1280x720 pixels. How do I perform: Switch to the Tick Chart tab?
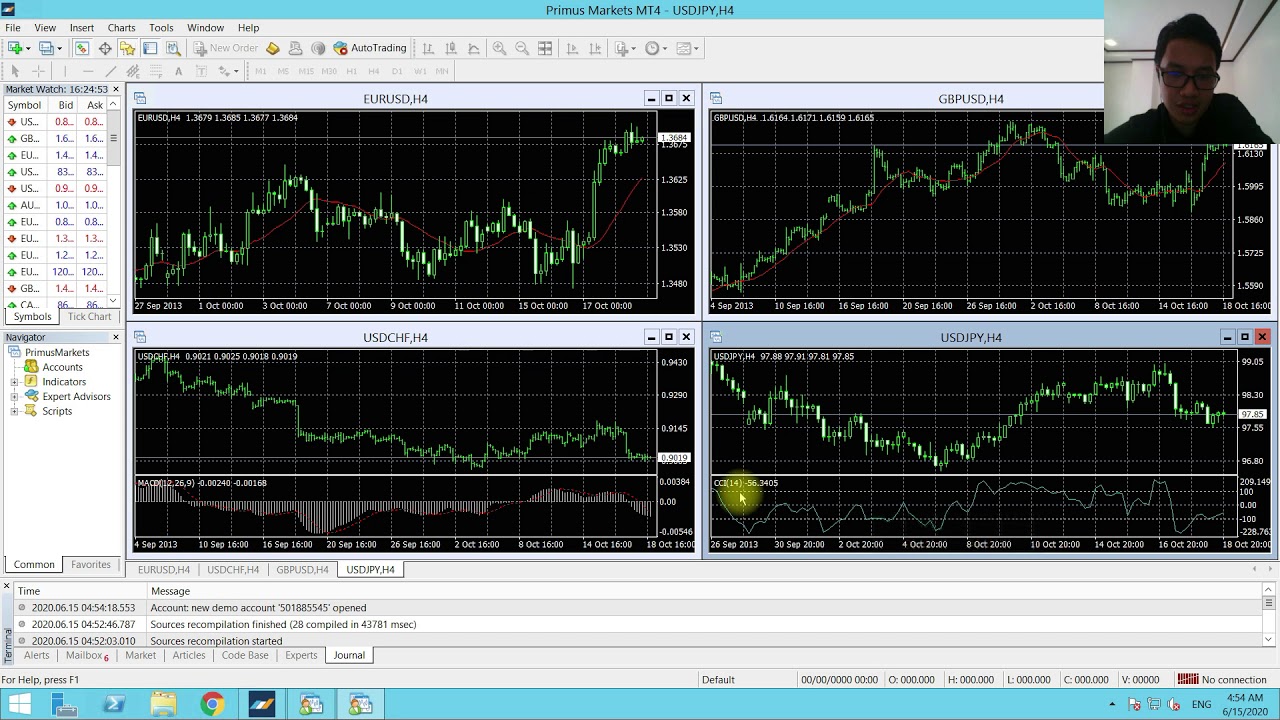click(89, 316)
